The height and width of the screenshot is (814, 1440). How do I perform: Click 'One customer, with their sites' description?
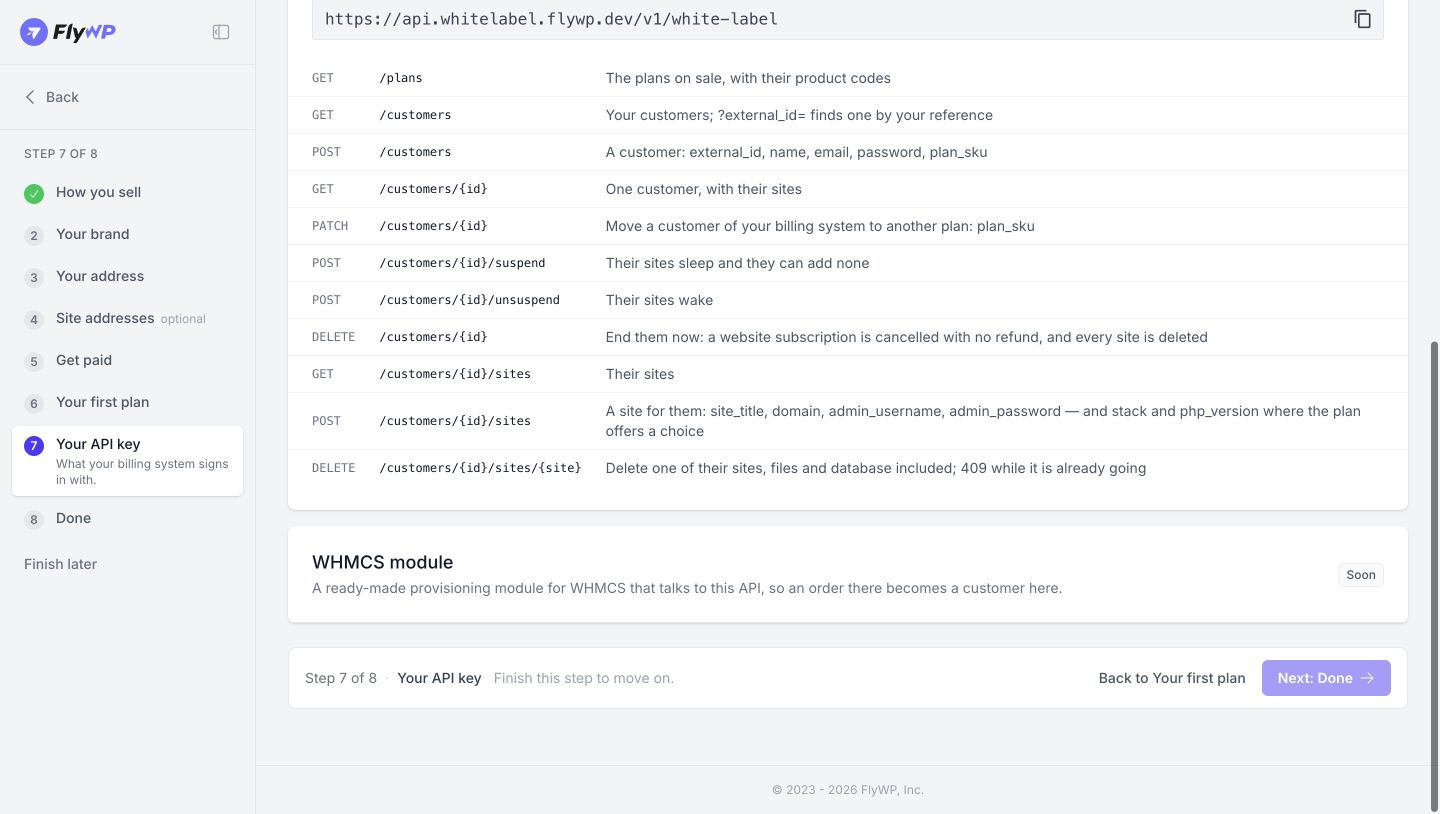pyautogui.click(x=704, y=189)
